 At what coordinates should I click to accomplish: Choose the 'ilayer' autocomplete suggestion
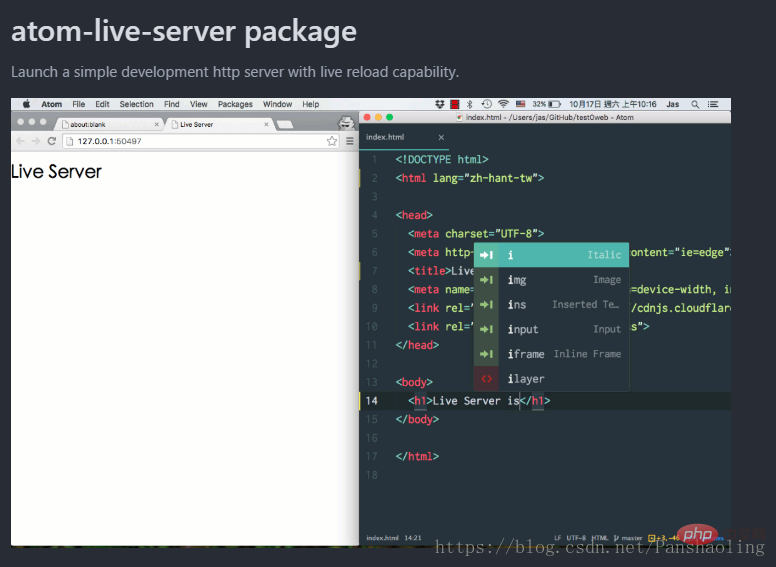(551, 378)
